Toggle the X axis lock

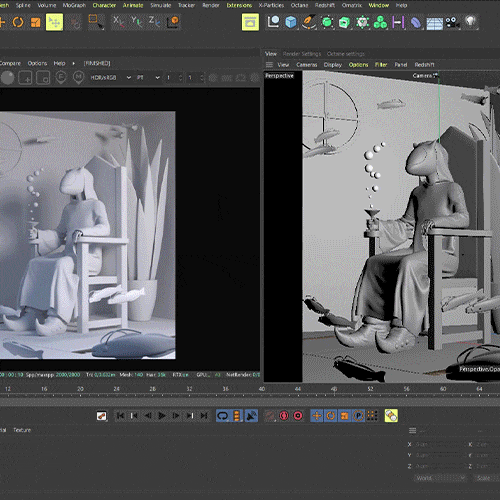118,22
